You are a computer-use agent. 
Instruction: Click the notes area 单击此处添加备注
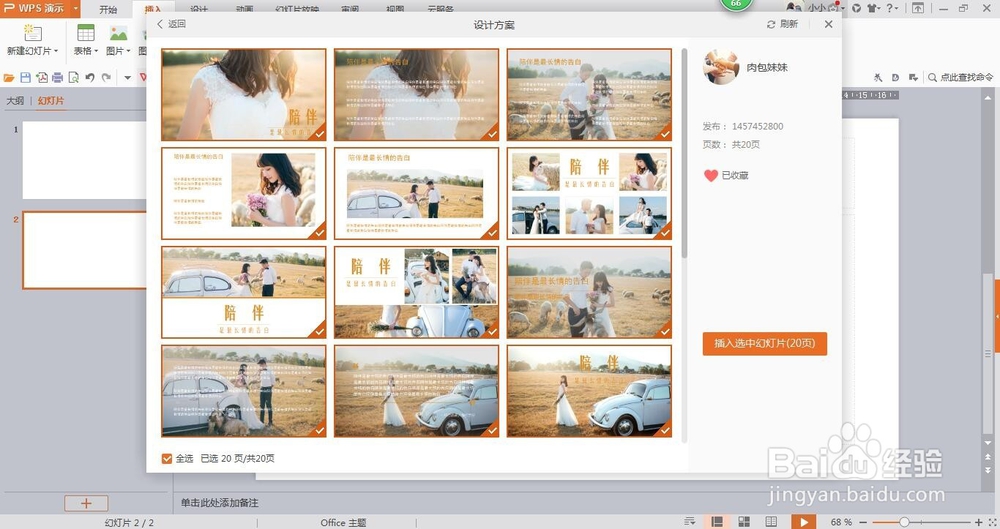tap(219, 503)
